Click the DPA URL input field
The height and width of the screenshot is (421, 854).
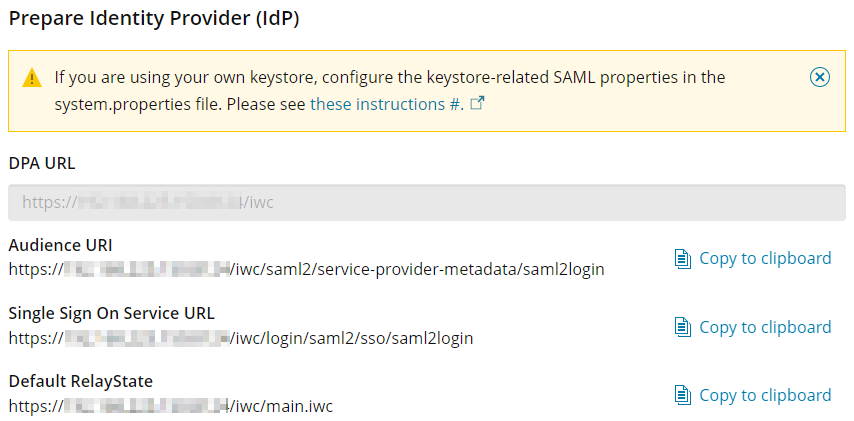tap(426, 202)
